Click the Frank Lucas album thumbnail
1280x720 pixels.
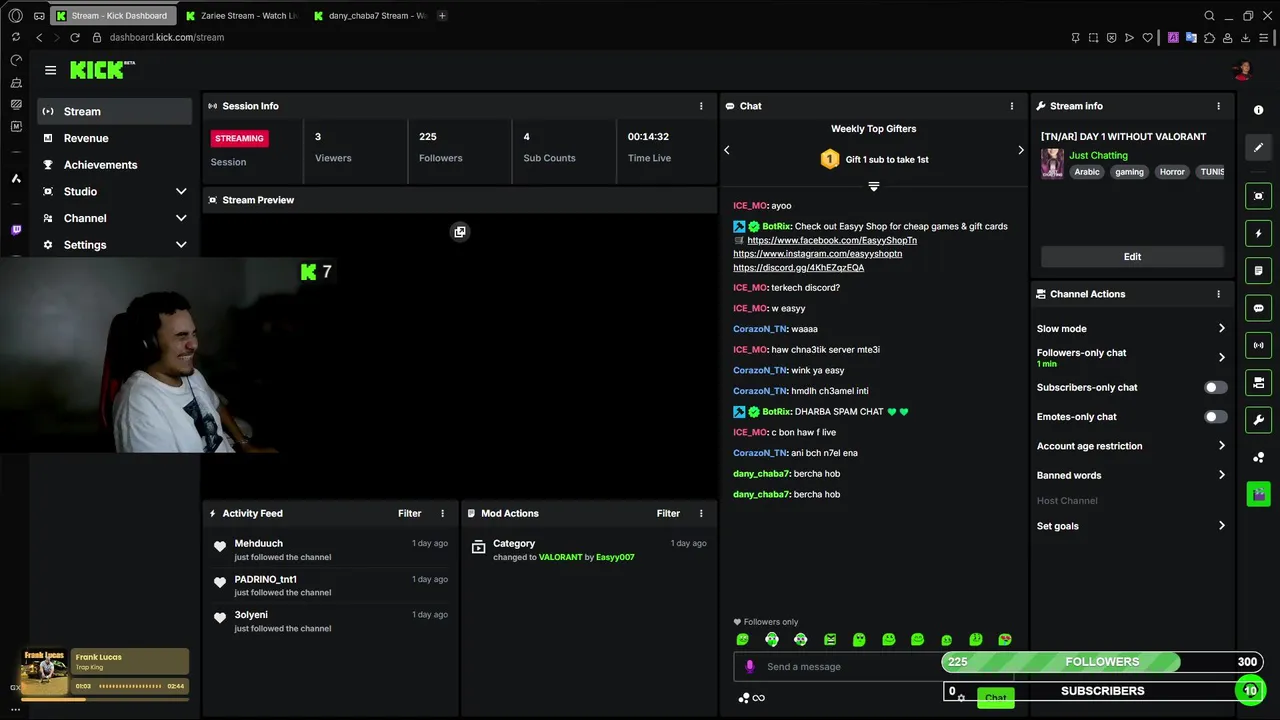pyautogui.click(x=44, y=673)
